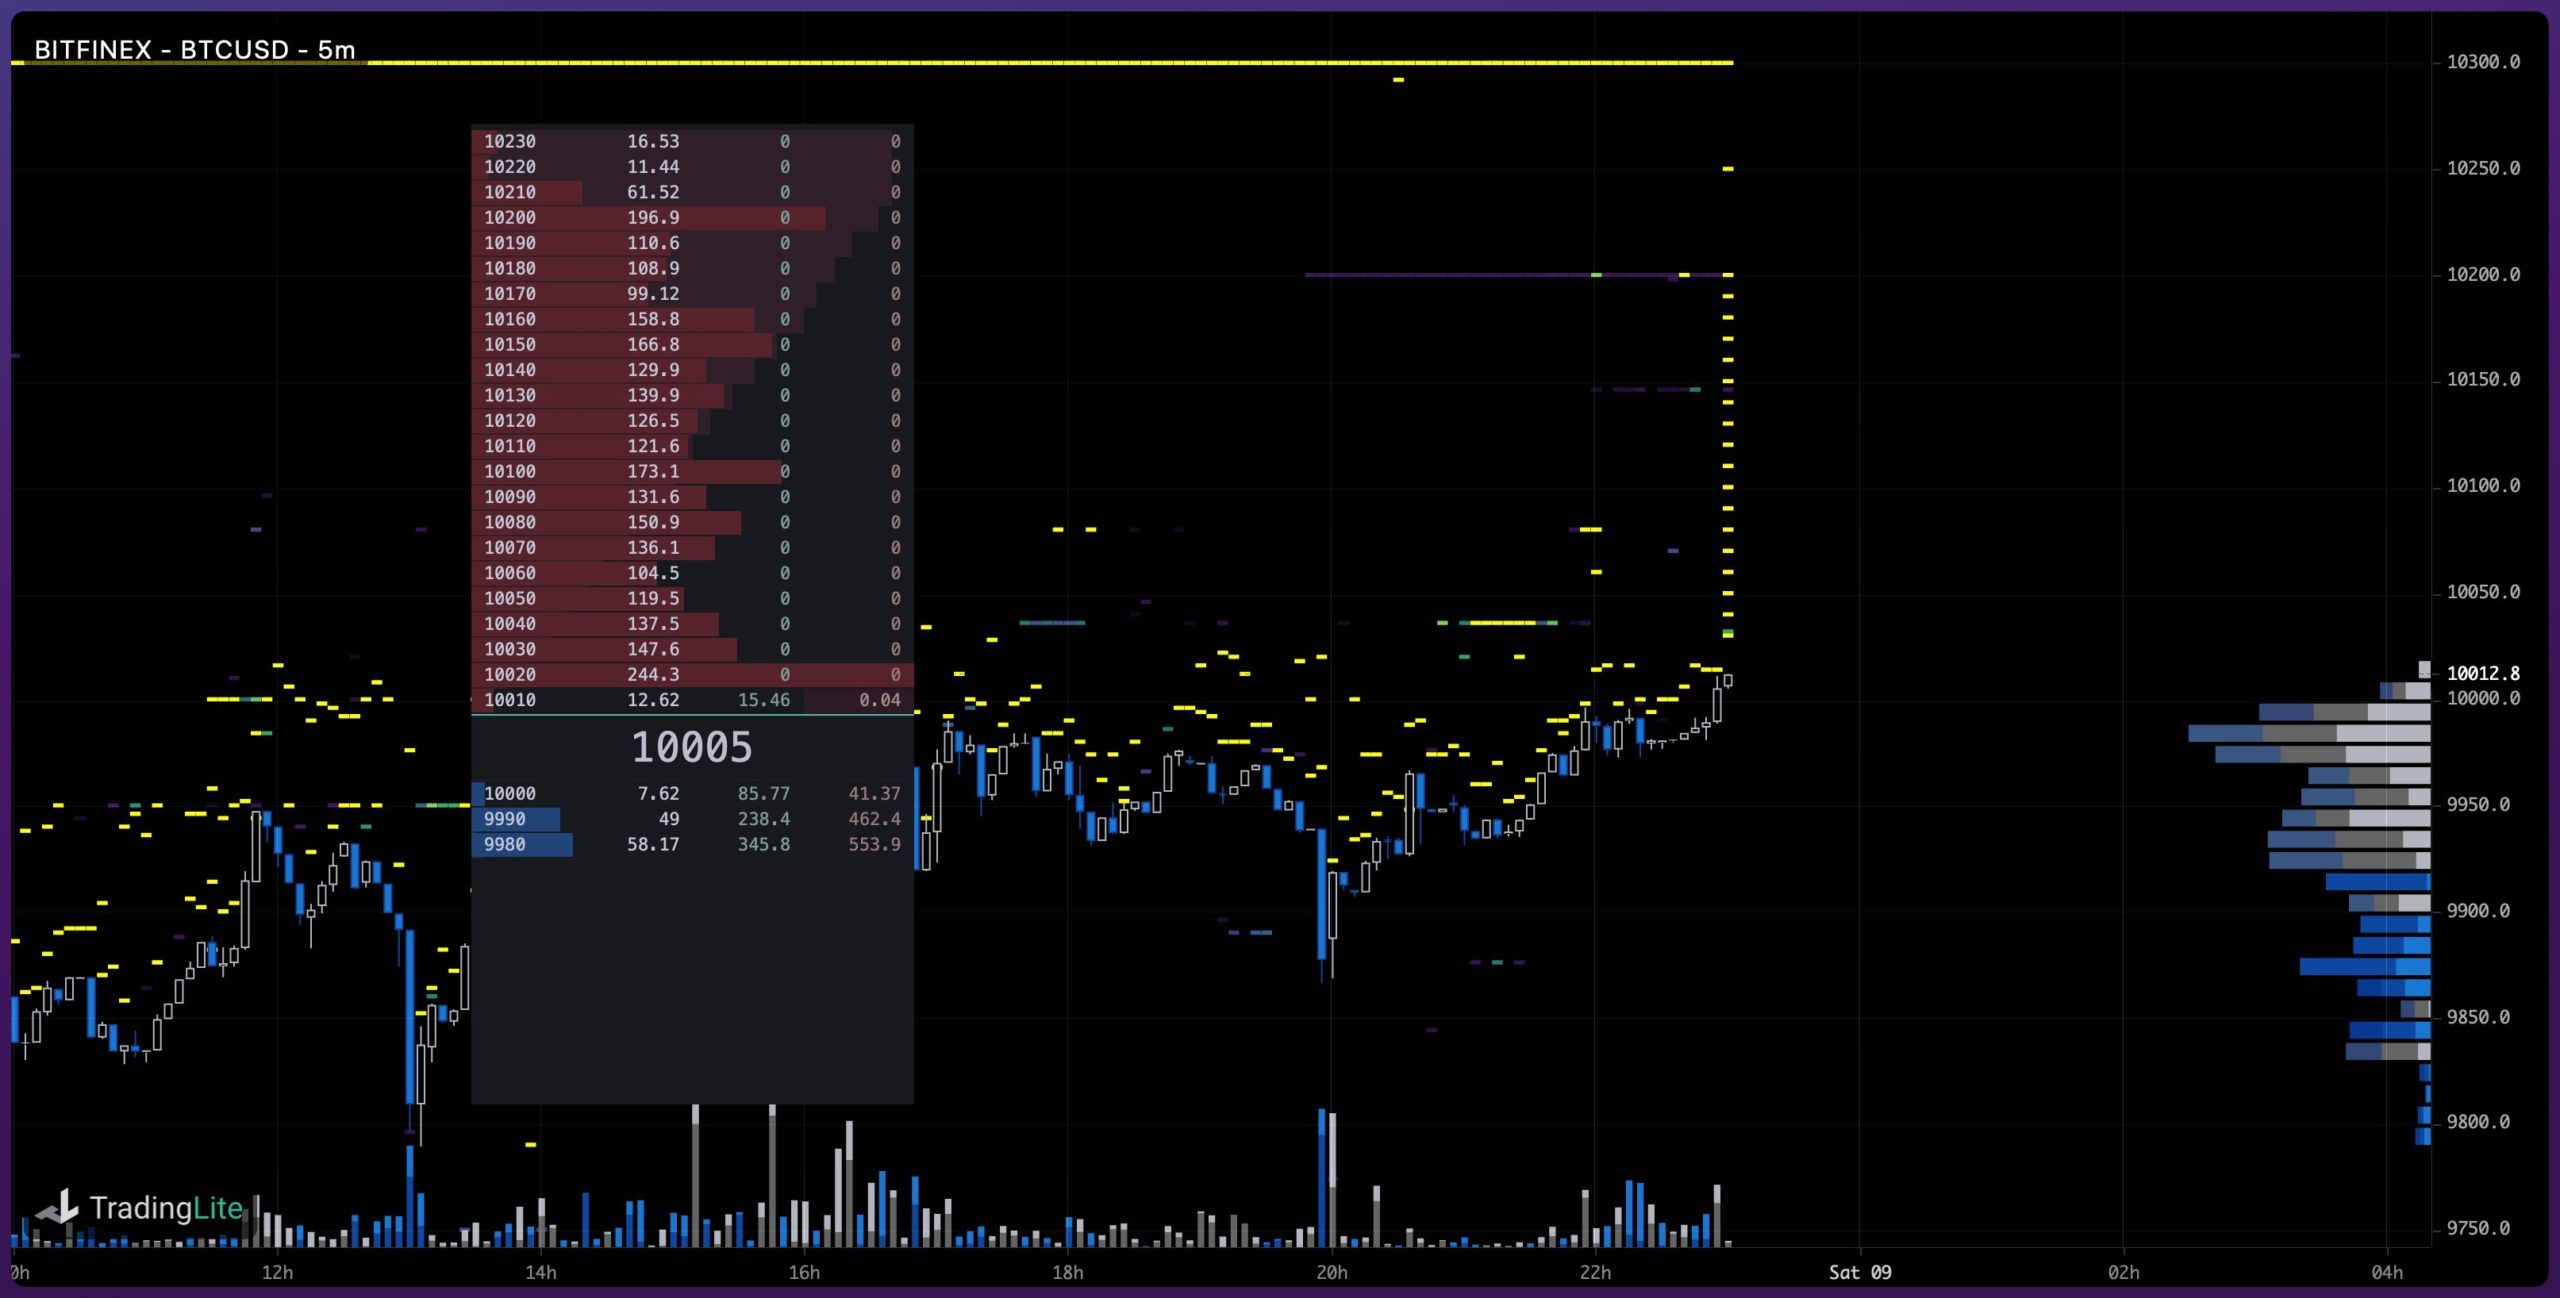Click the 9750.0 label on price axis

(2477, 1228)
